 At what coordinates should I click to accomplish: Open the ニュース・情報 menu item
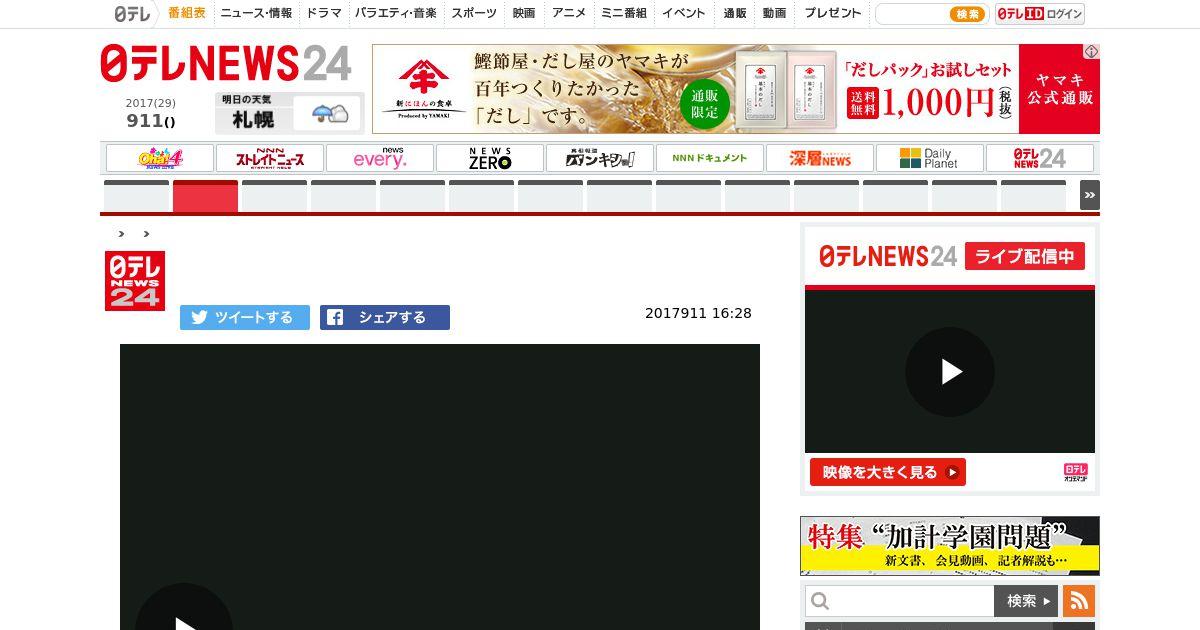pos(256,14)
